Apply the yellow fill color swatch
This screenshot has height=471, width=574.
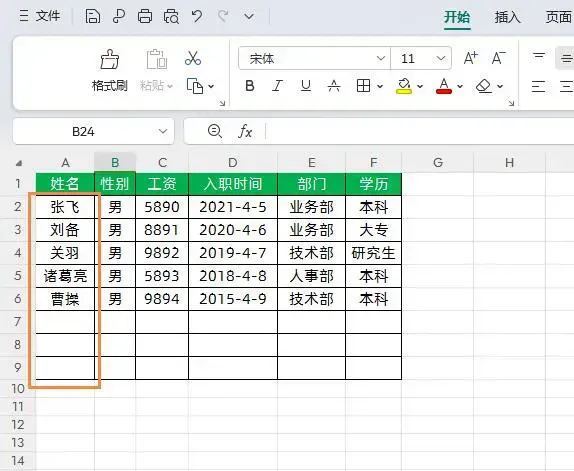[x=404, y=86]
